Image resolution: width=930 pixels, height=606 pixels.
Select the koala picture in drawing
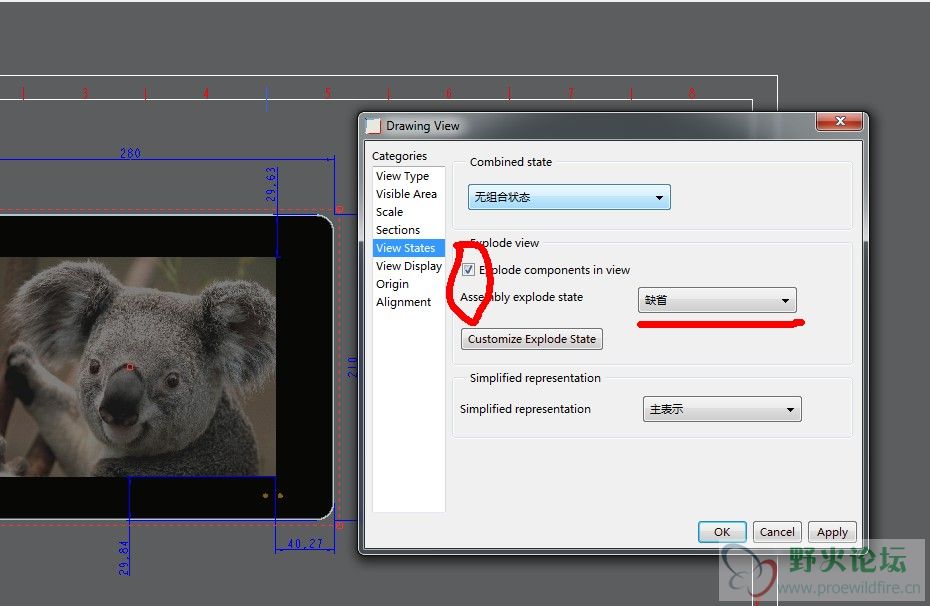tap(138, 366)
